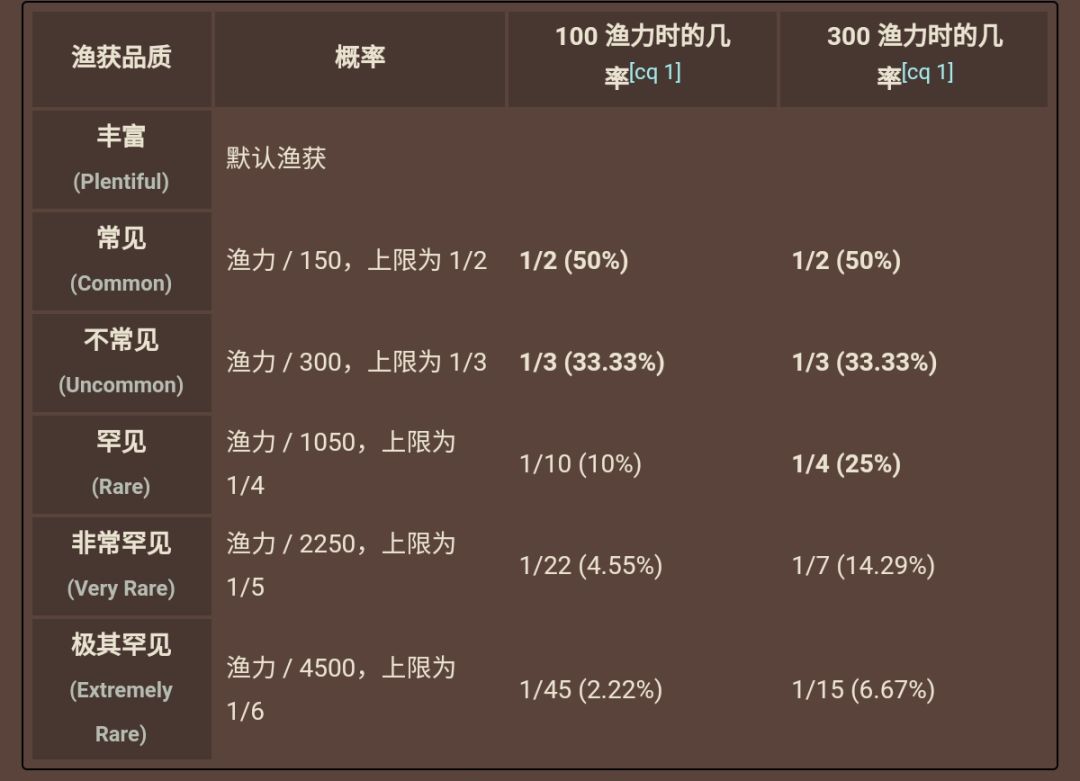The image size is (1080, 781).
Task: Open the [cq 1] footnote in the 300 渔力 header
Action: [x=927, y=73]
